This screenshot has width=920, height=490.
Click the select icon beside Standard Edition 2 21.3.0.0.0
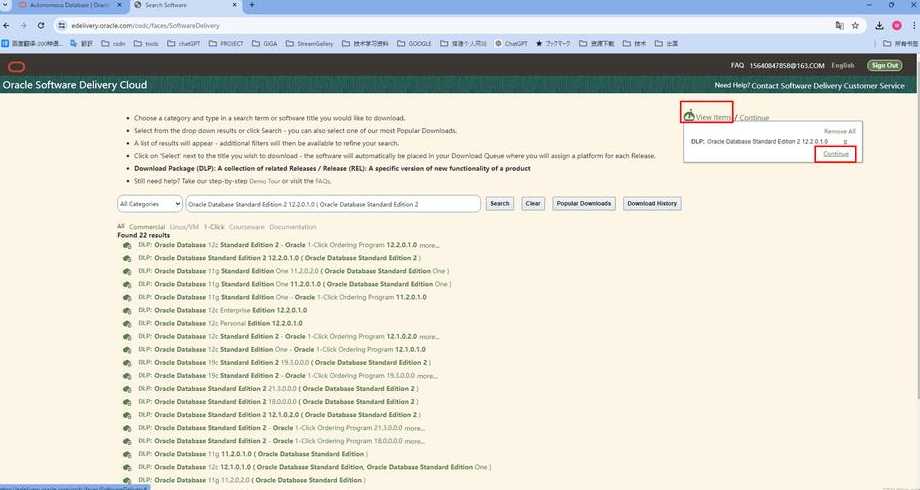tap(127, 390)
